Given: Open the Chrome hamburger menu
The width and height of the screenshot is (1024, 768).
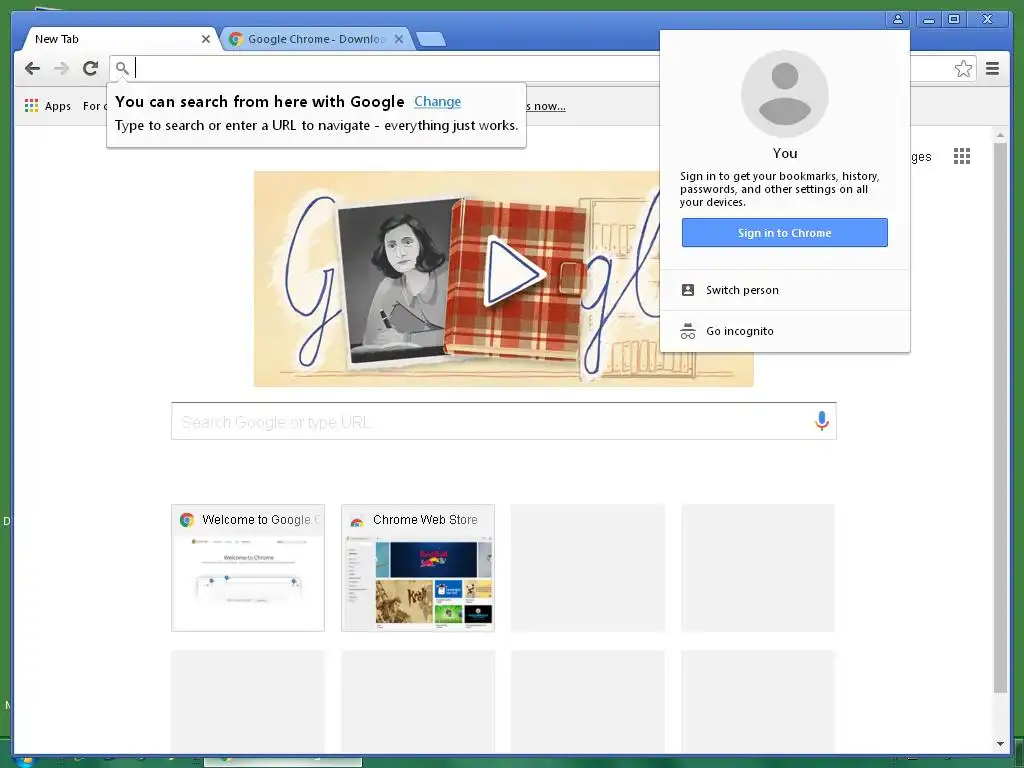Looking at the screenshot, I should point(992,69).
